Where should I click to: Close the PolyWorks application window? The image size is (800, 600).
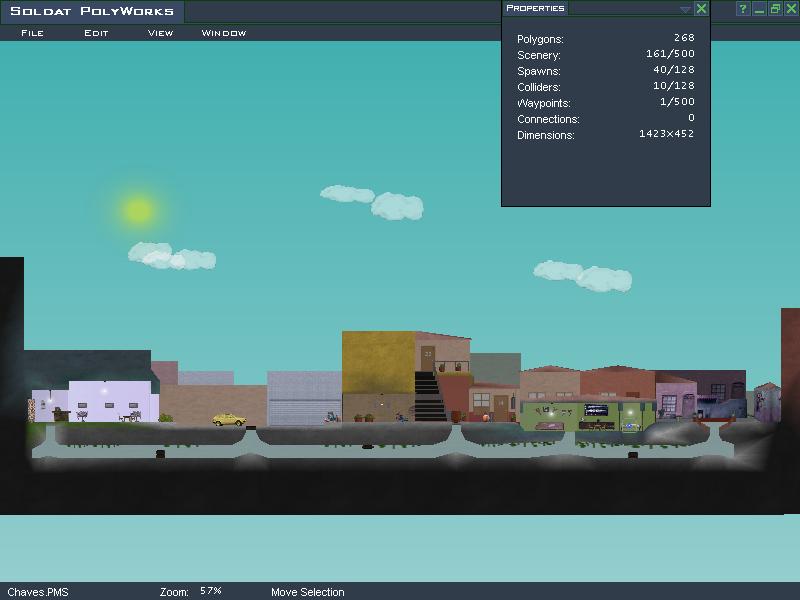click(791, 9)
